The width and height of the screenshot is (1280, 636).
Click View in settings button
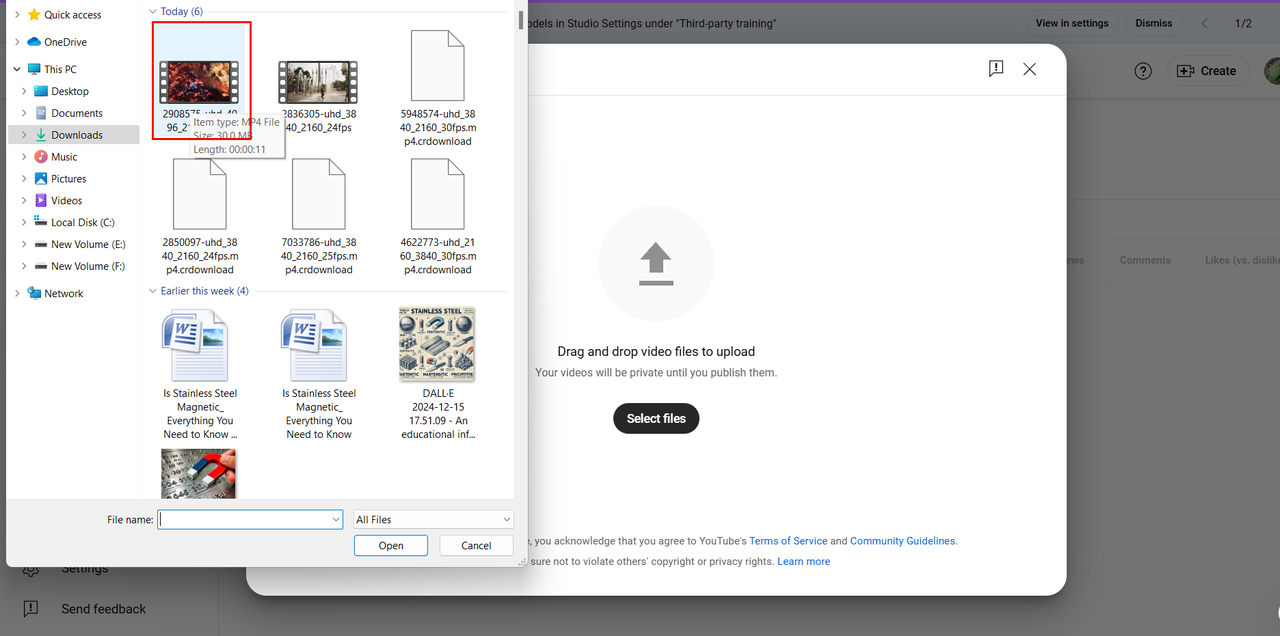[x=1072, y=23]
